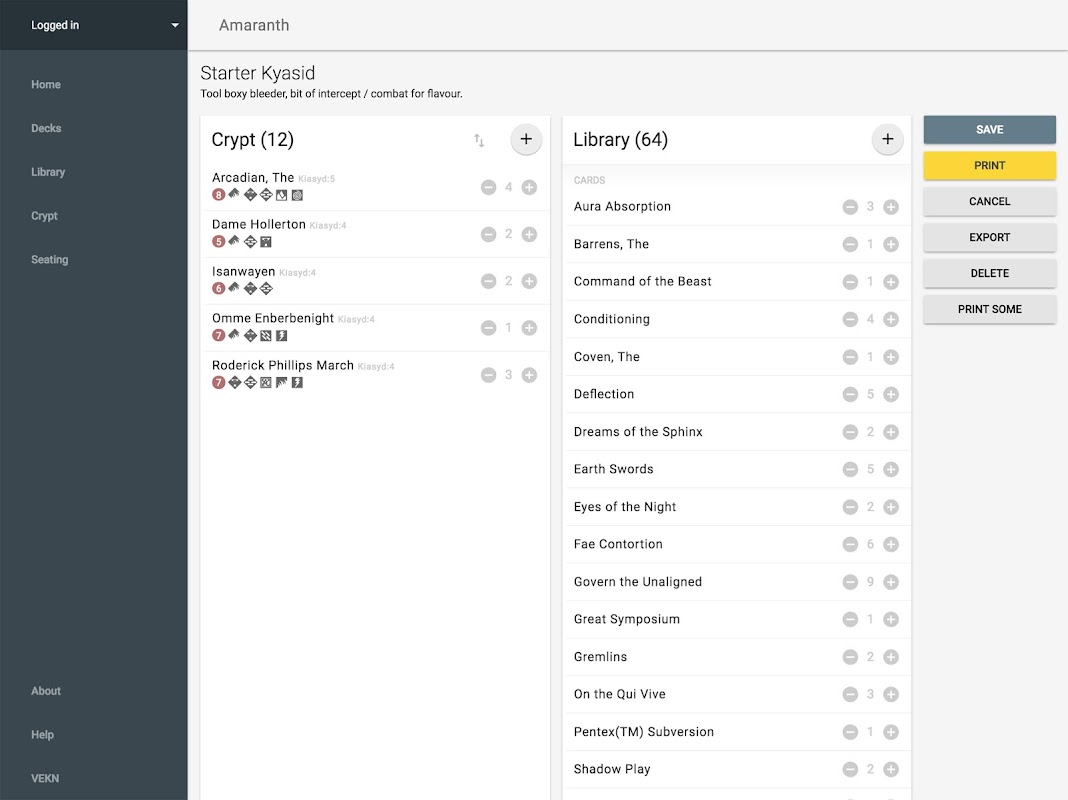Decrease Dame Hollerton count
1068x800 pixels.
pyautogui.click(x=488, y=234)
